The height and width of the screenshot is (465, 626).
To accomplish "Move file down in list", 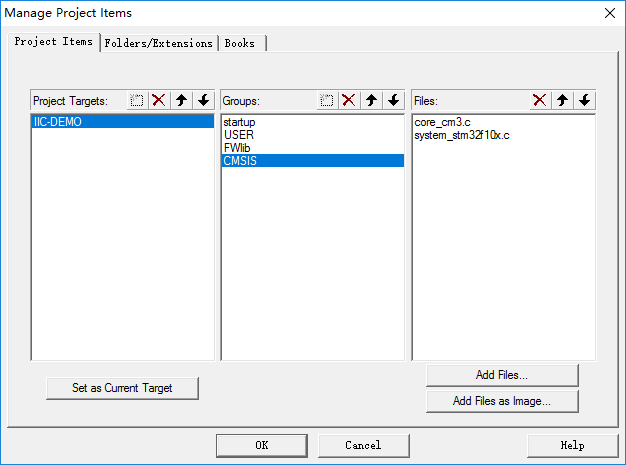I will (585, 100).
